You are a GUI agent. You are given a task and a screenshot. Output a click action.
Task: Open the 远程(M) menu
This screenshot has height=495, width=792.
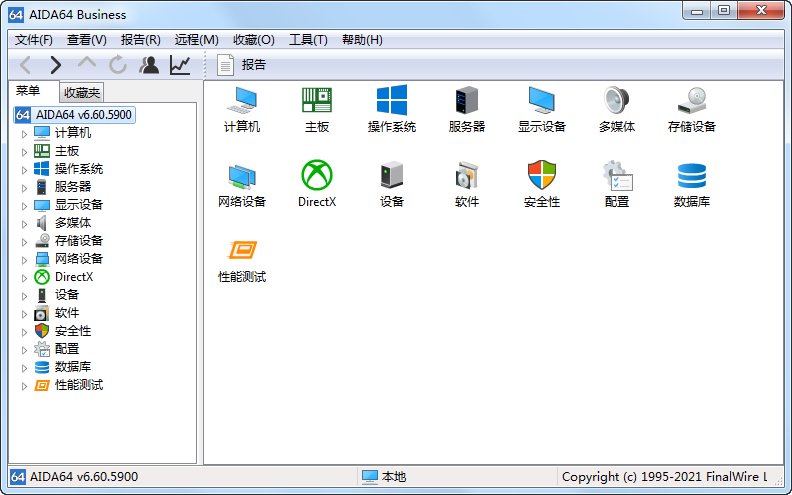tap(196, 40)
